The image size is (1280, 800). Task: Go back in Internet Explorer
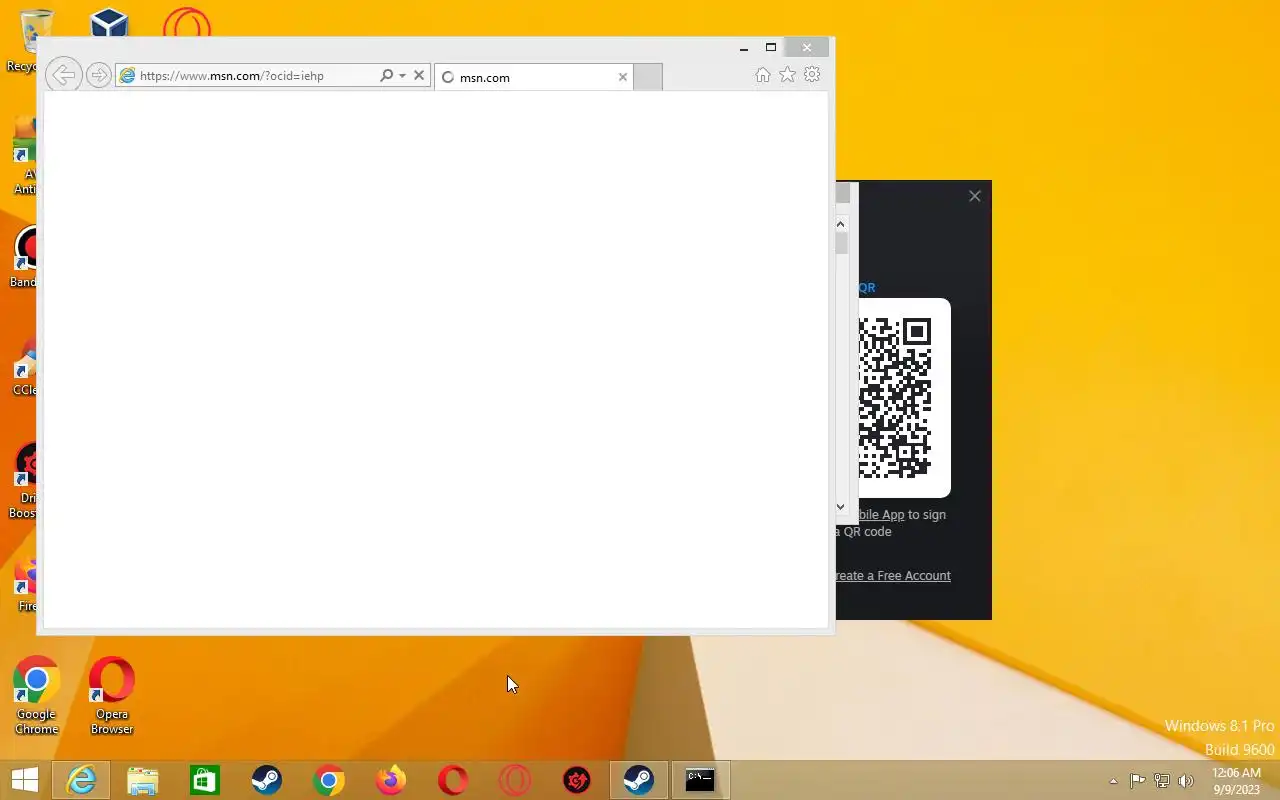[x=63, y=75]
